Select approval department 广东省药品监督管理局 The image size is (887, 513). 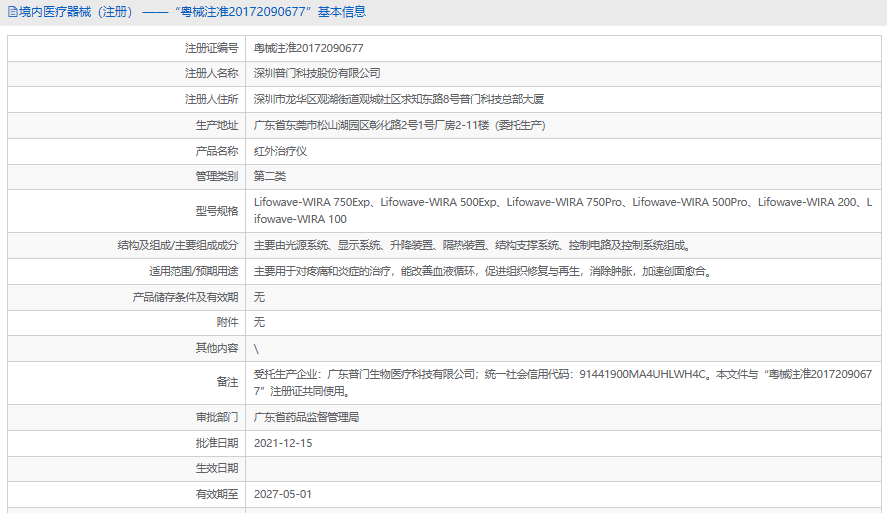306,417
